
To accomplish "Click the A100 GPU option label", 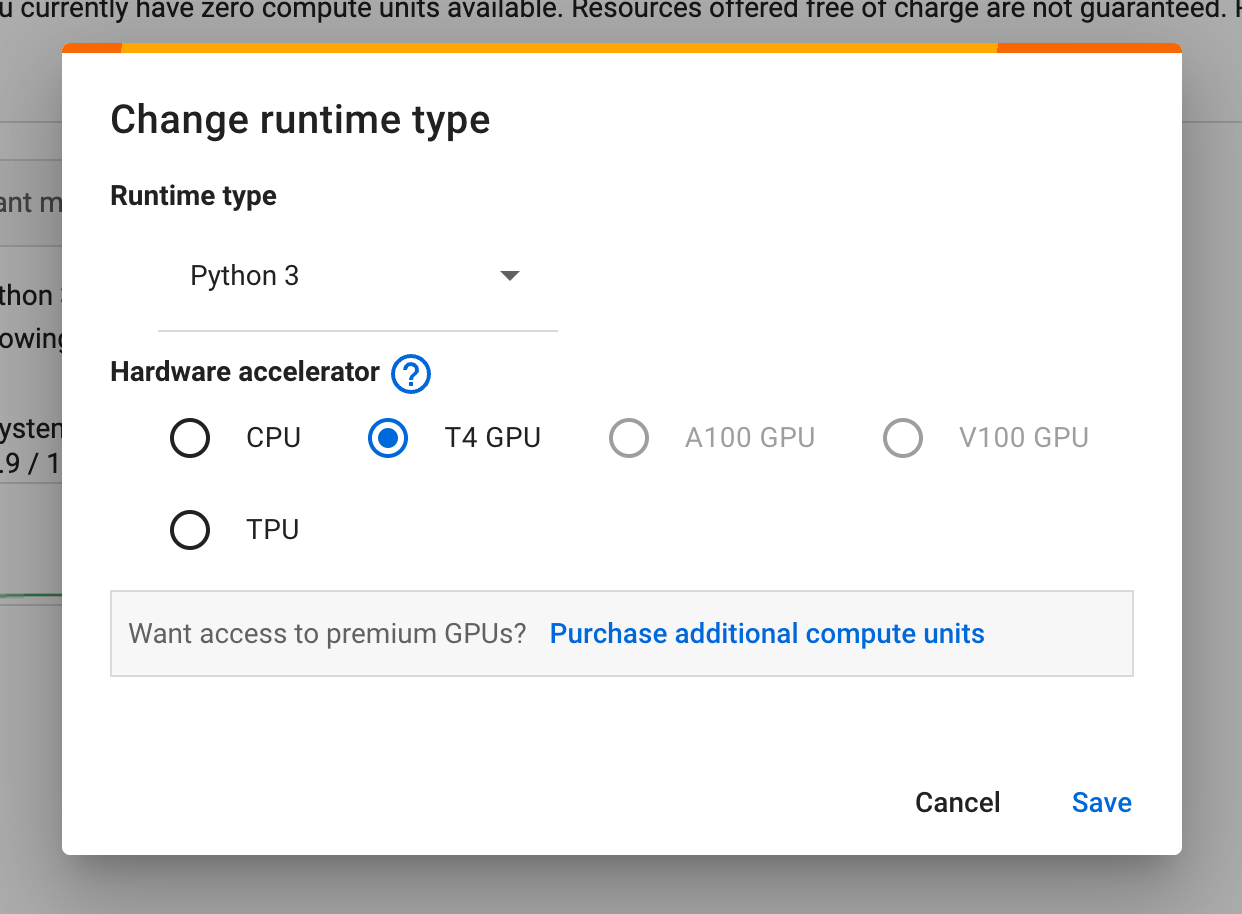I will click(749, 438).
